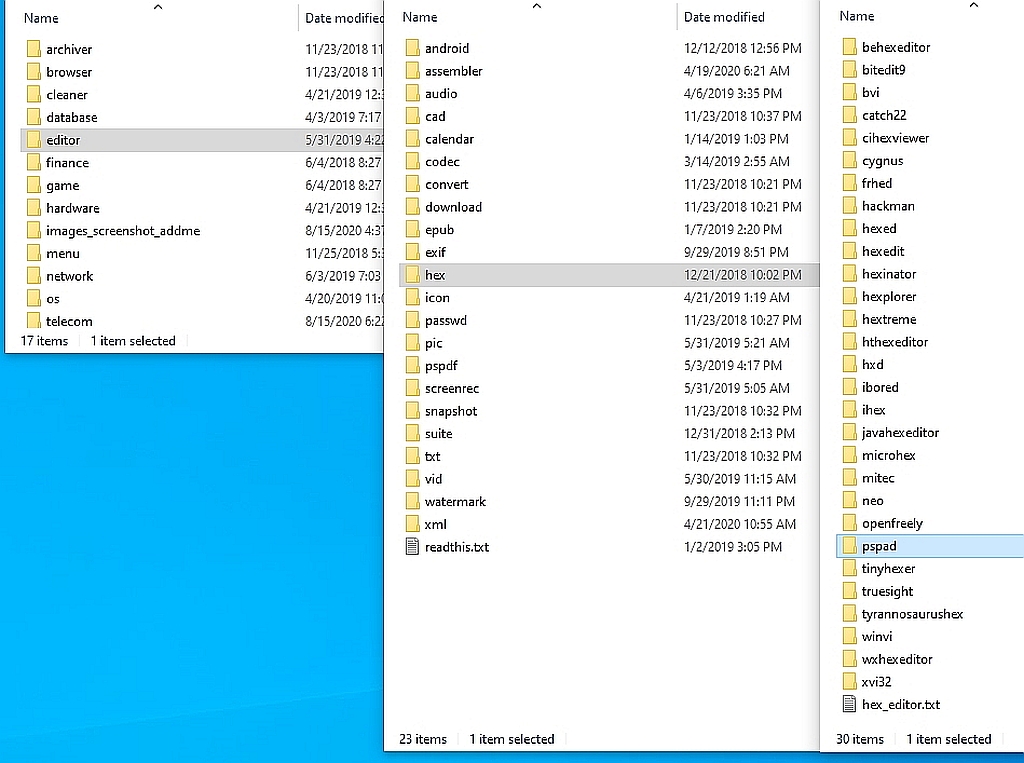Select the xvi32 folder icon
This screenshot has width=1024, height=763.
(x=849, y=682)
